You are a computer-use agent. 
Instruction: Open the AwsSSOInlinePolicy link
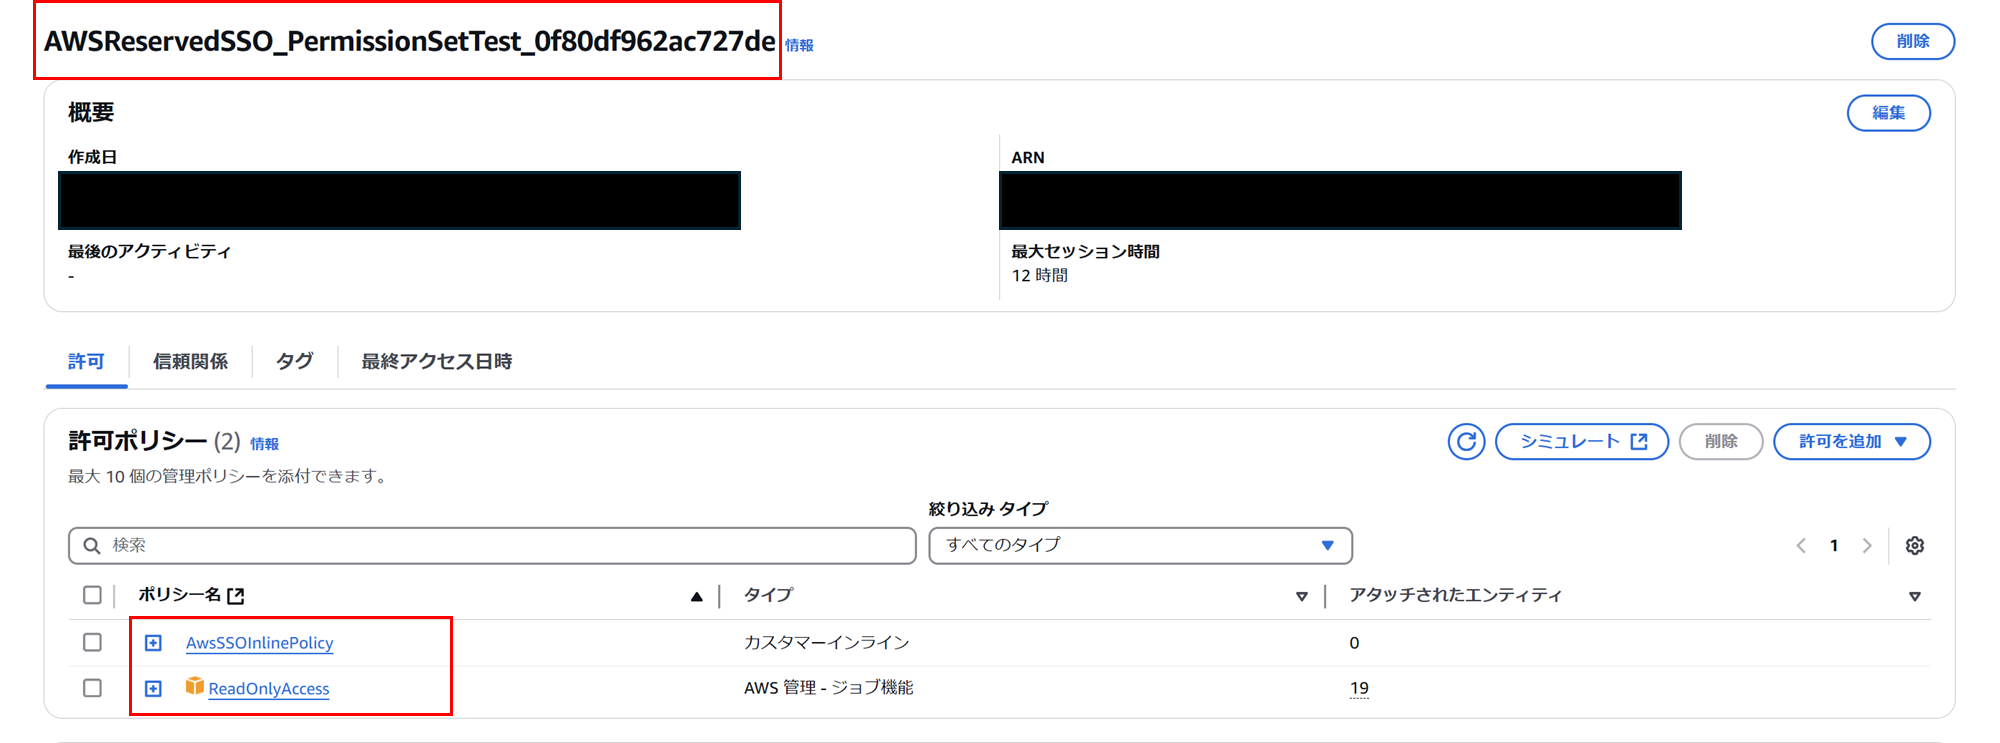pyautogui.click(x=259, y=643)
